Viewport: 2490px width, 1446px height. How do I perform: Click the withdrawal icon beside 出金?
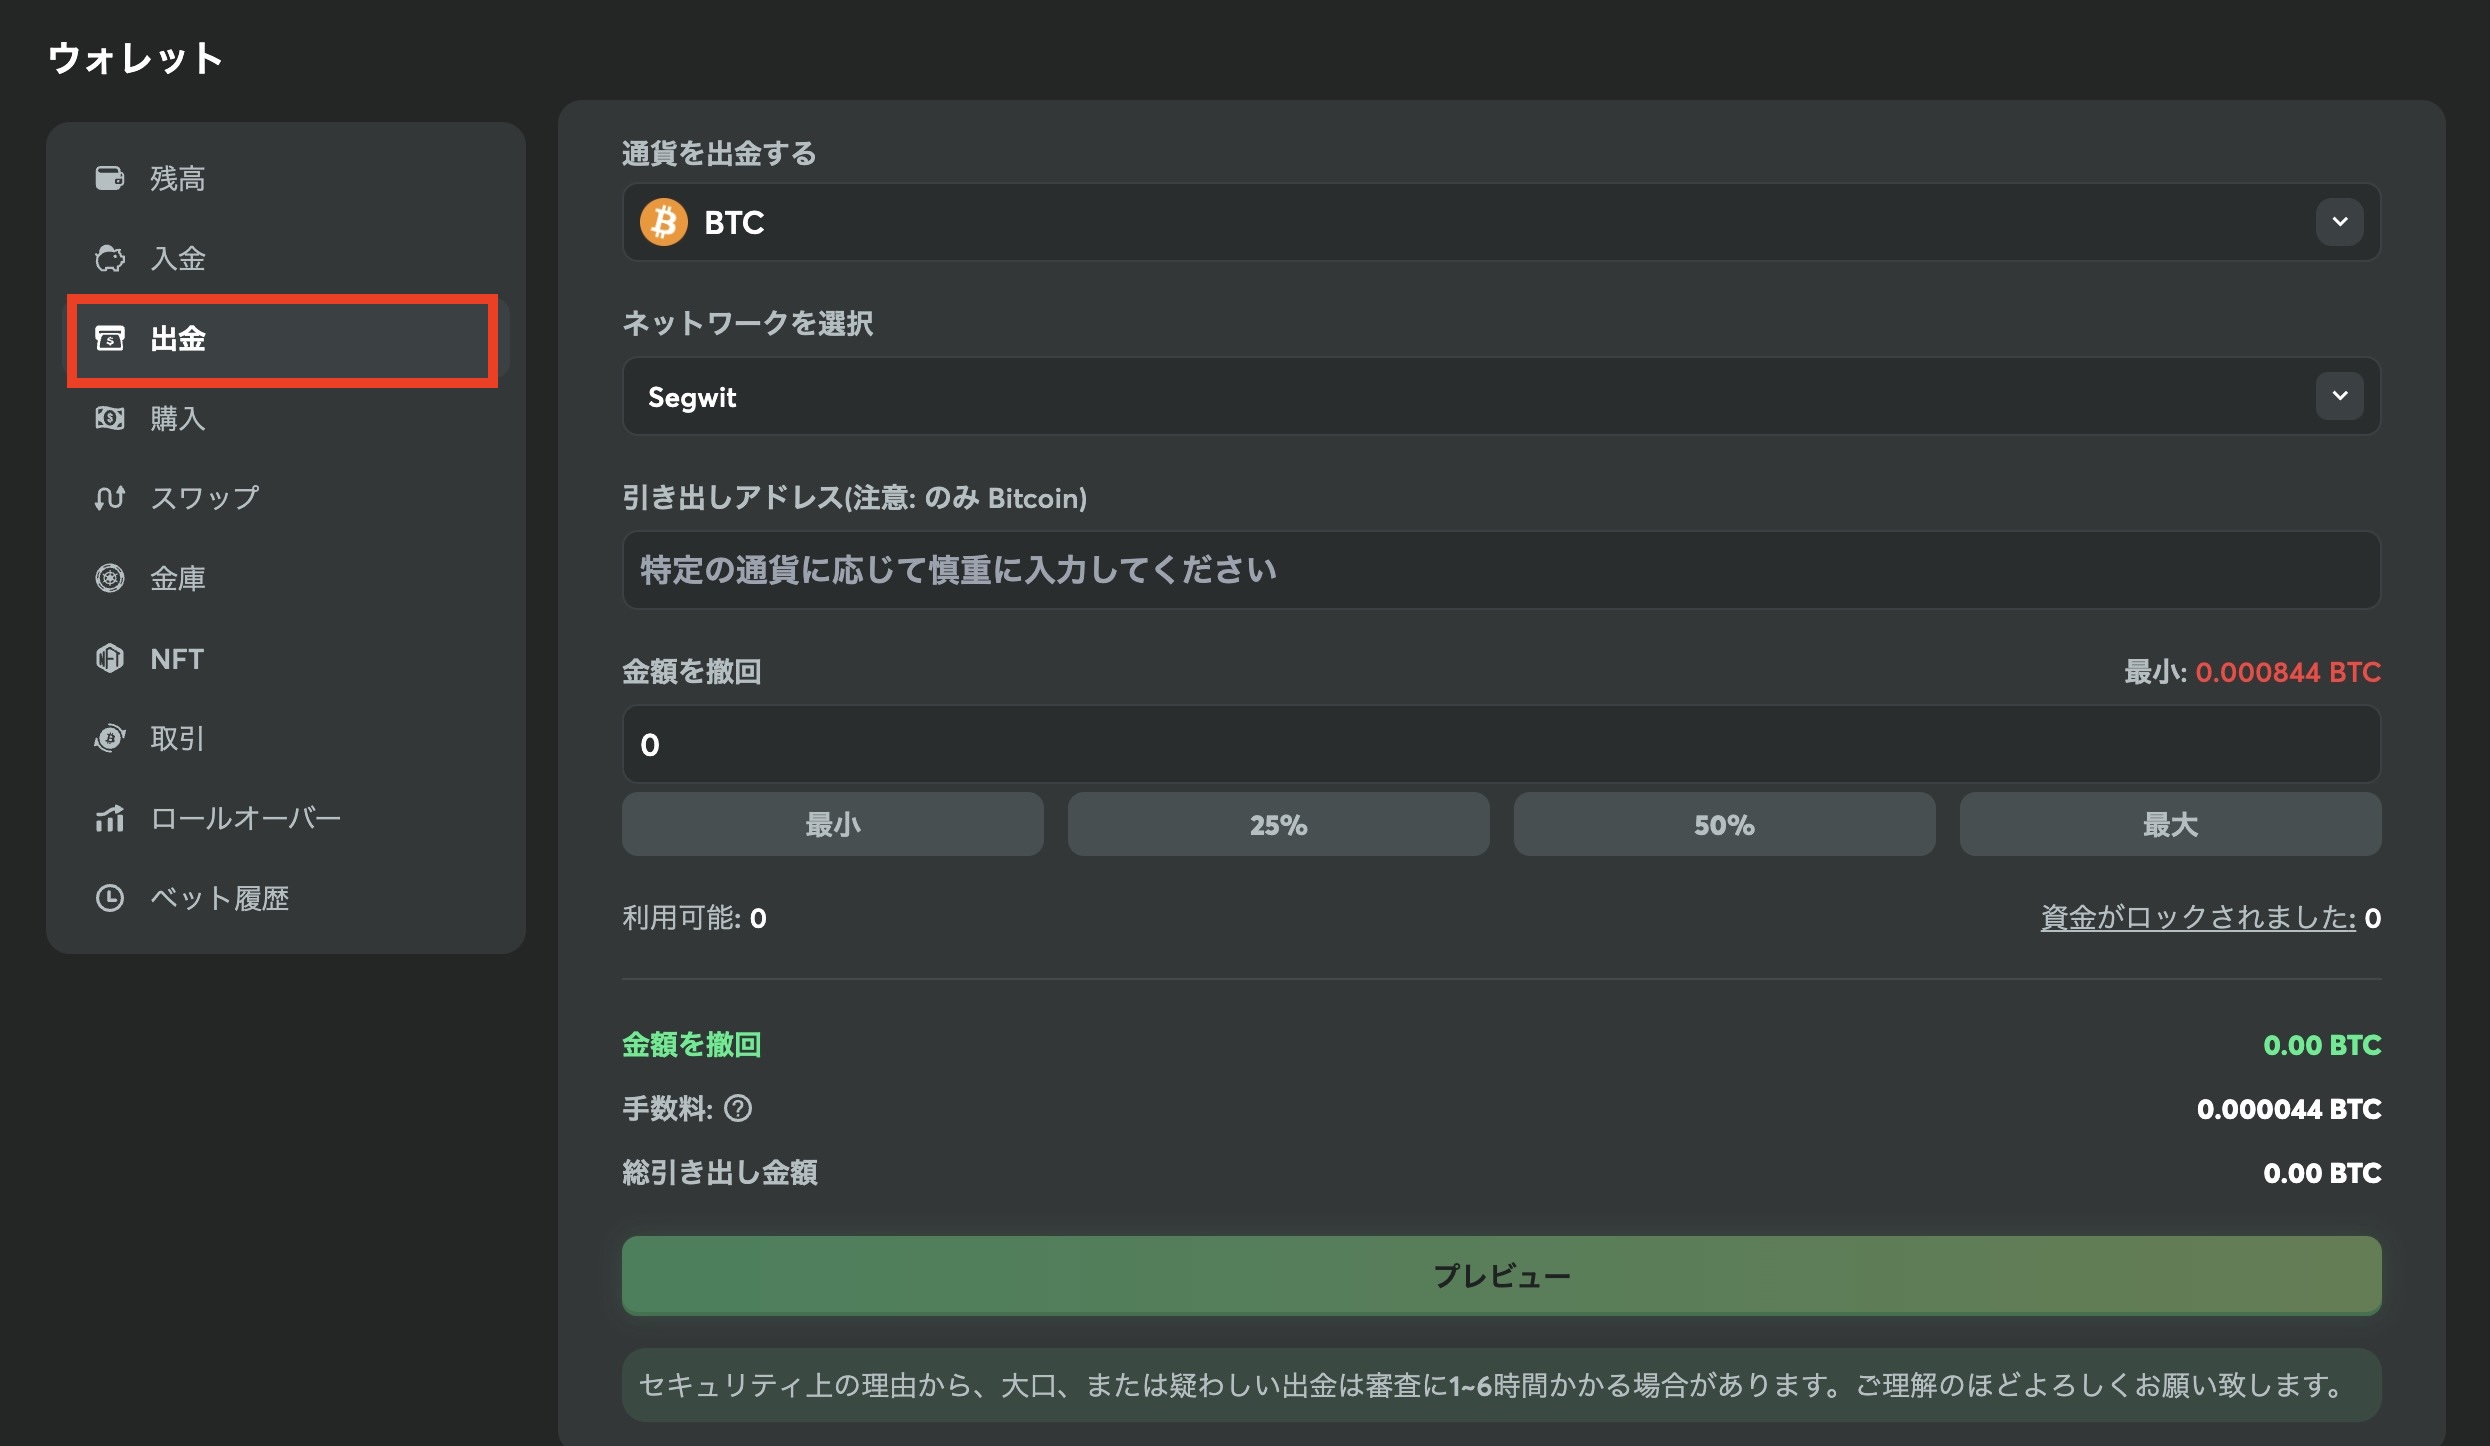pos(110,338)
